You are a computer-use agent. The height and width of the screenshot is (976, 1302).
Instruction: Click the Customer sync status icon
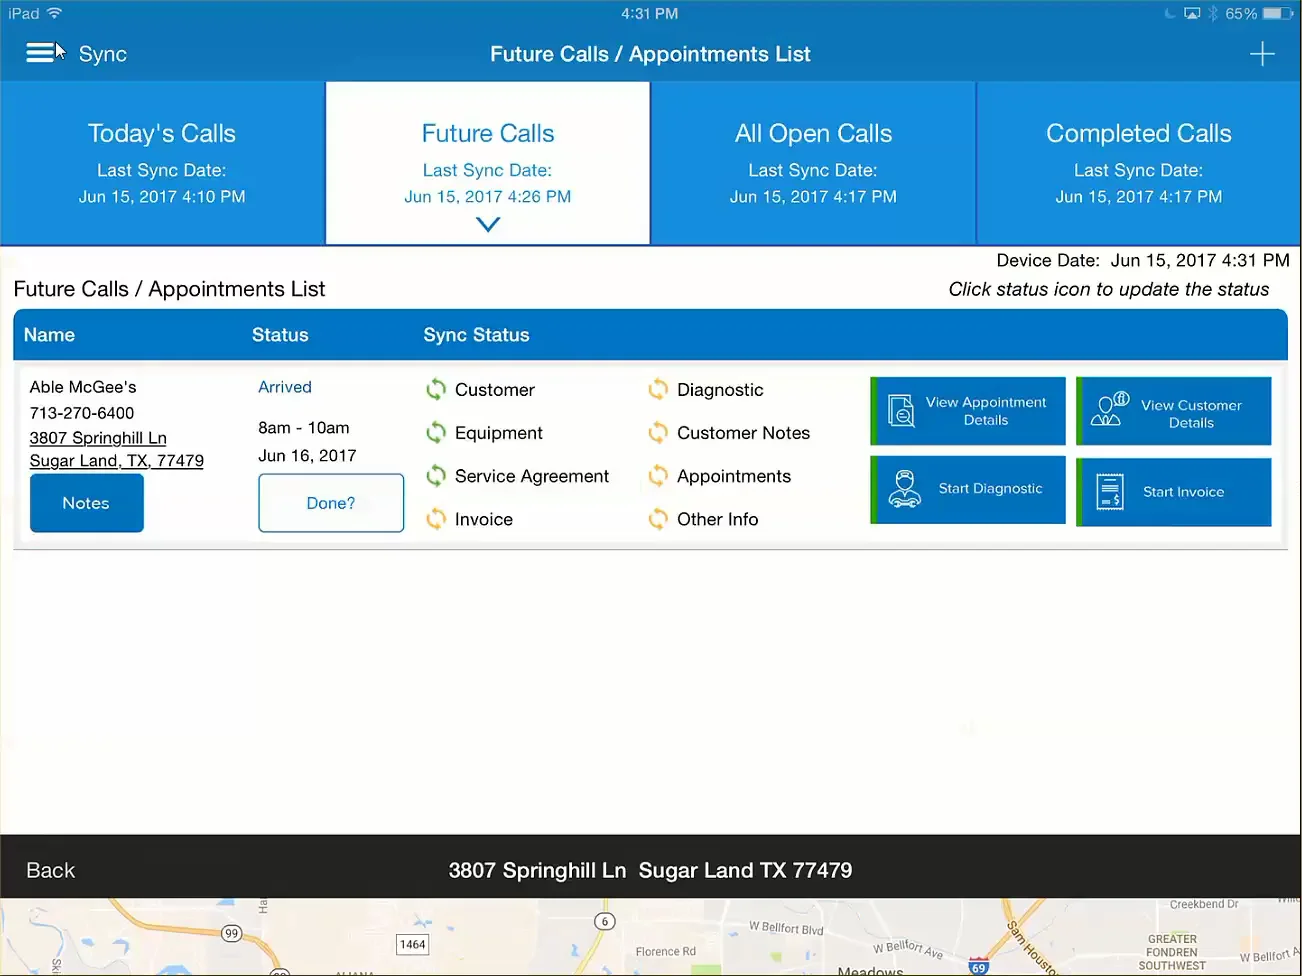436,390
